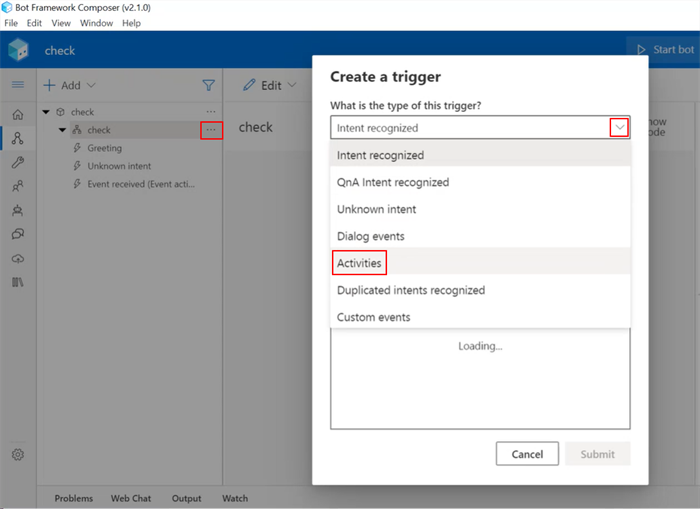Expand the Edit dropdown chevron
The width and height of the screenshot is (700, 509).
[x=292, y=85]
